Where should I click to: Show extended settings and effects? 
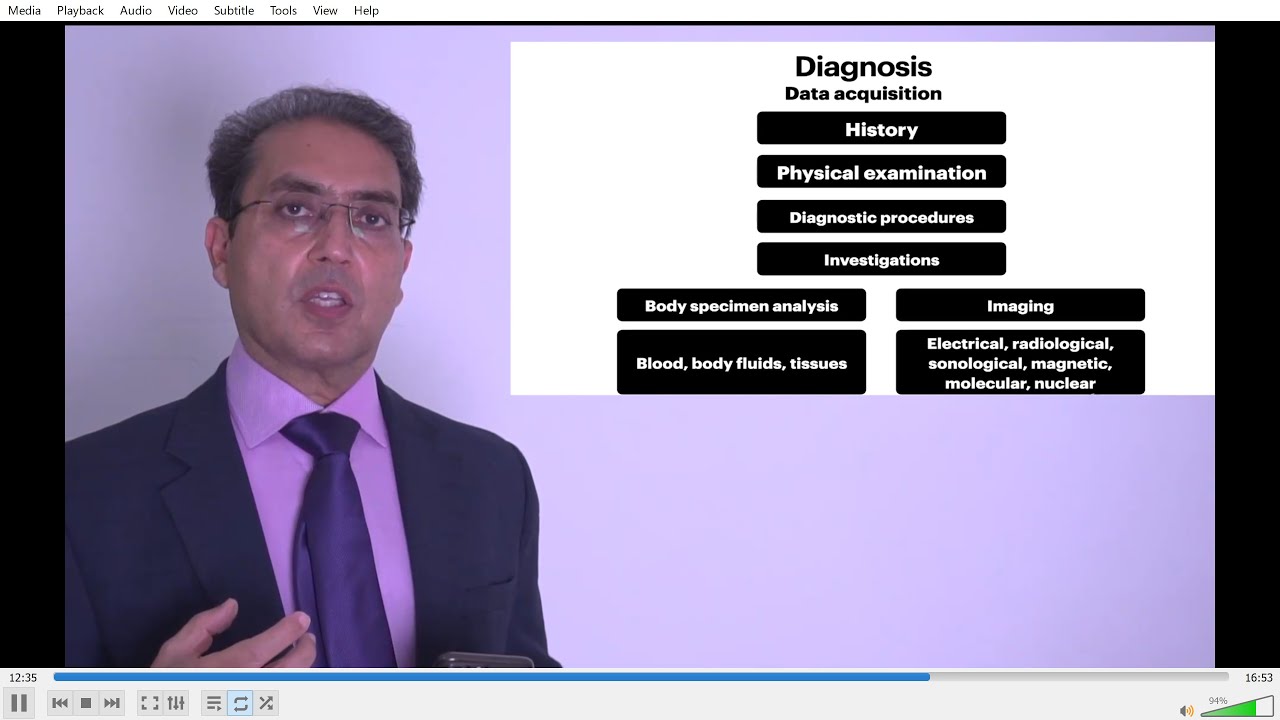176,703
